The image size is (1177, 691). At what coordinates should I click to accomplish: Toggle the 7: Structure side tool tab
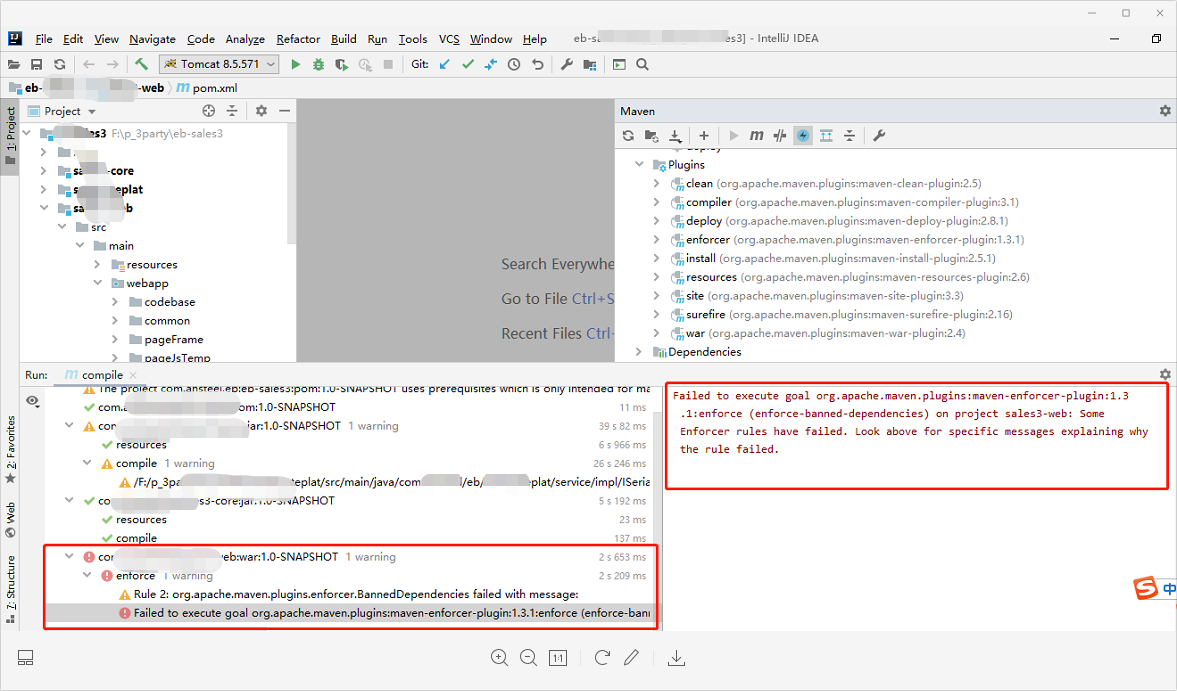pos(10,590)
